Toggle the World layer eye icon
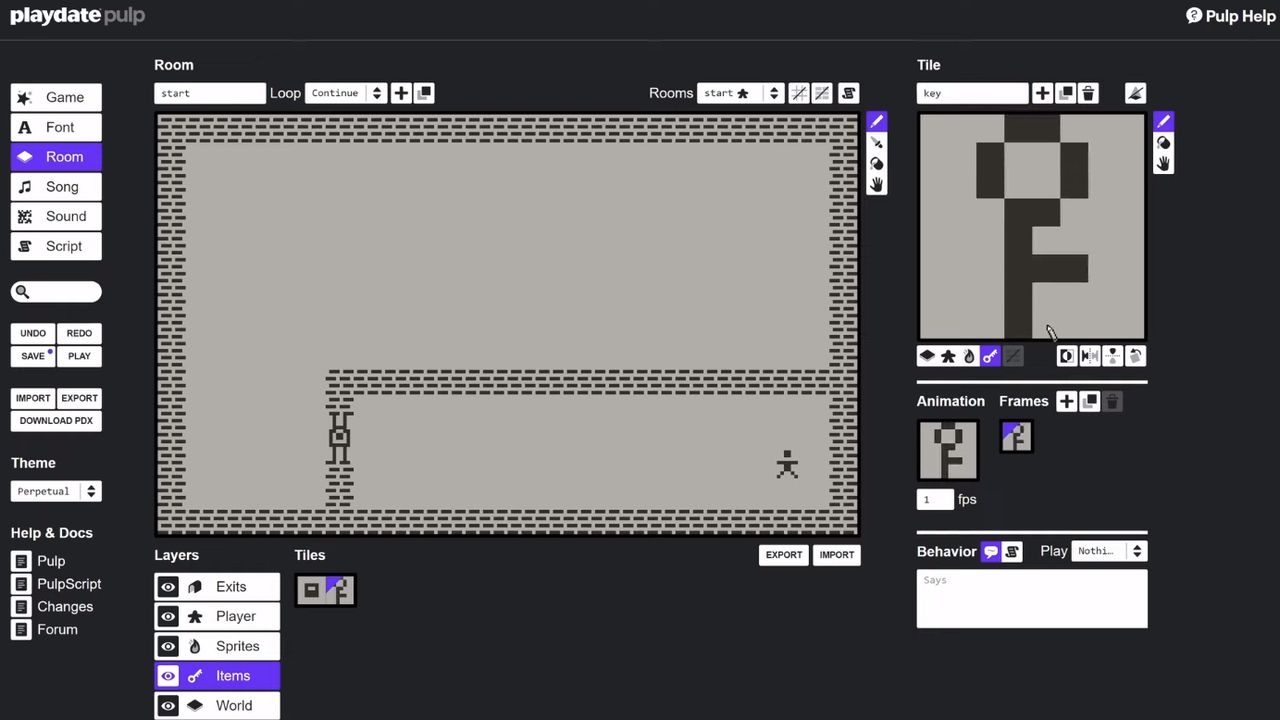This screenshot has height=720, width=1280. coord(168,705)
